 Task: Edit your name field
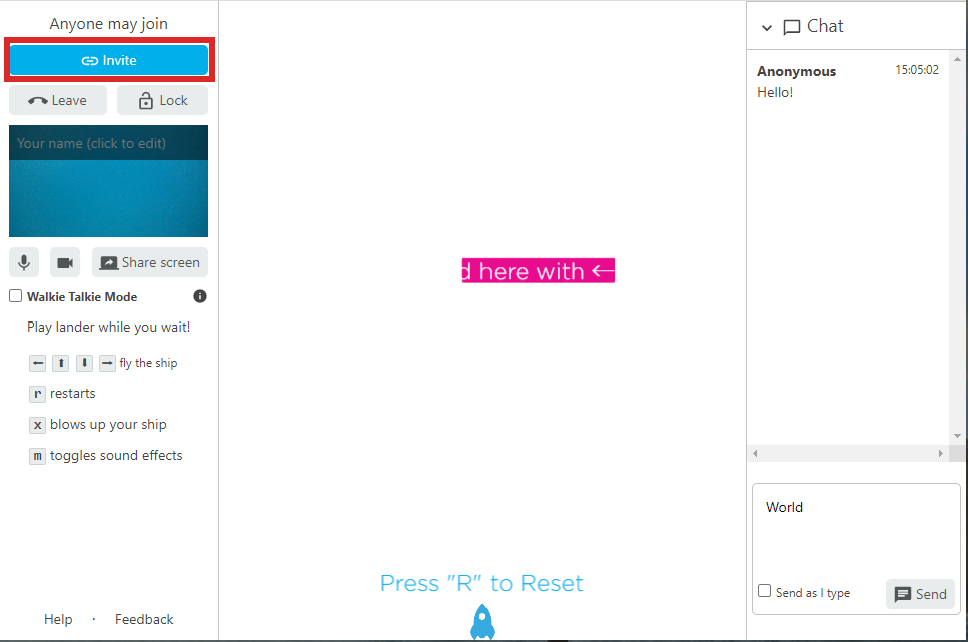click(109, 143)
